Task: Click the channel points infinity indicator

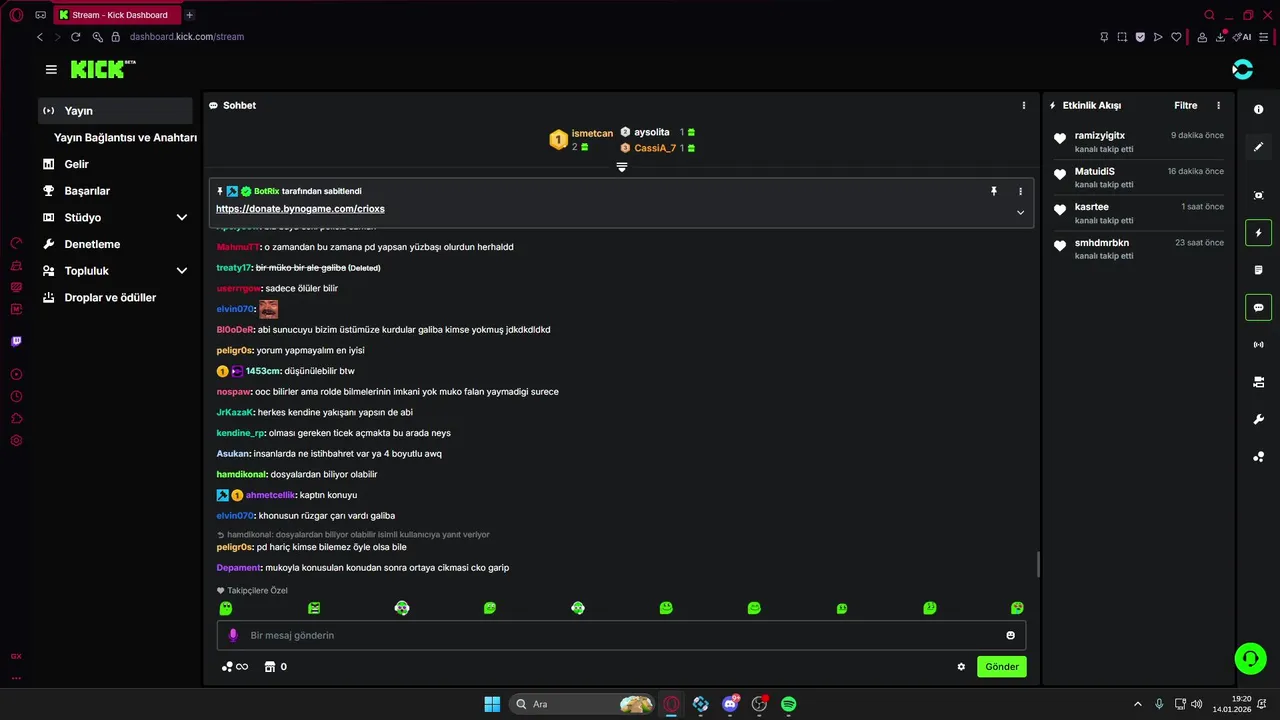Action: coord(235,667)
